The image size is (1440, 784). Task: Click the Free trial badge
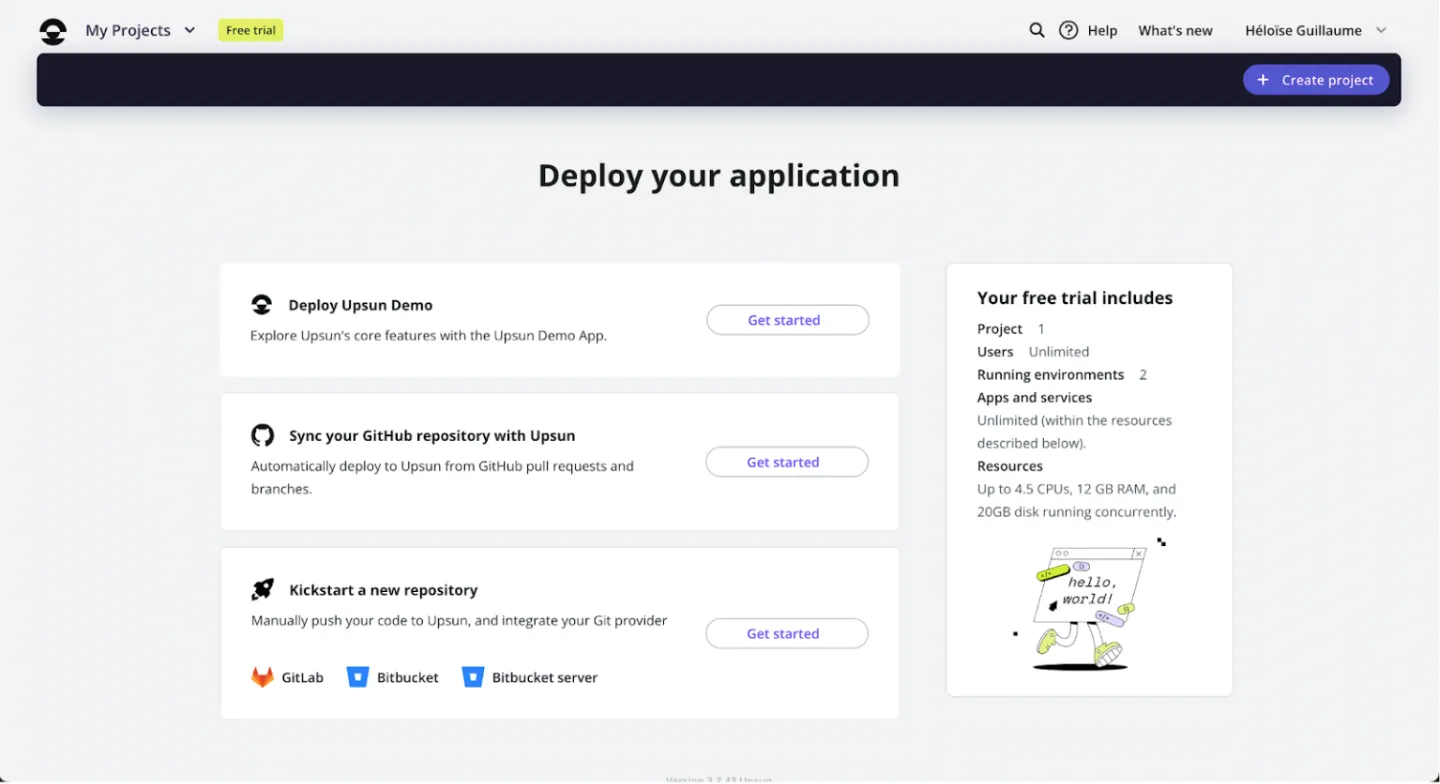250,29
